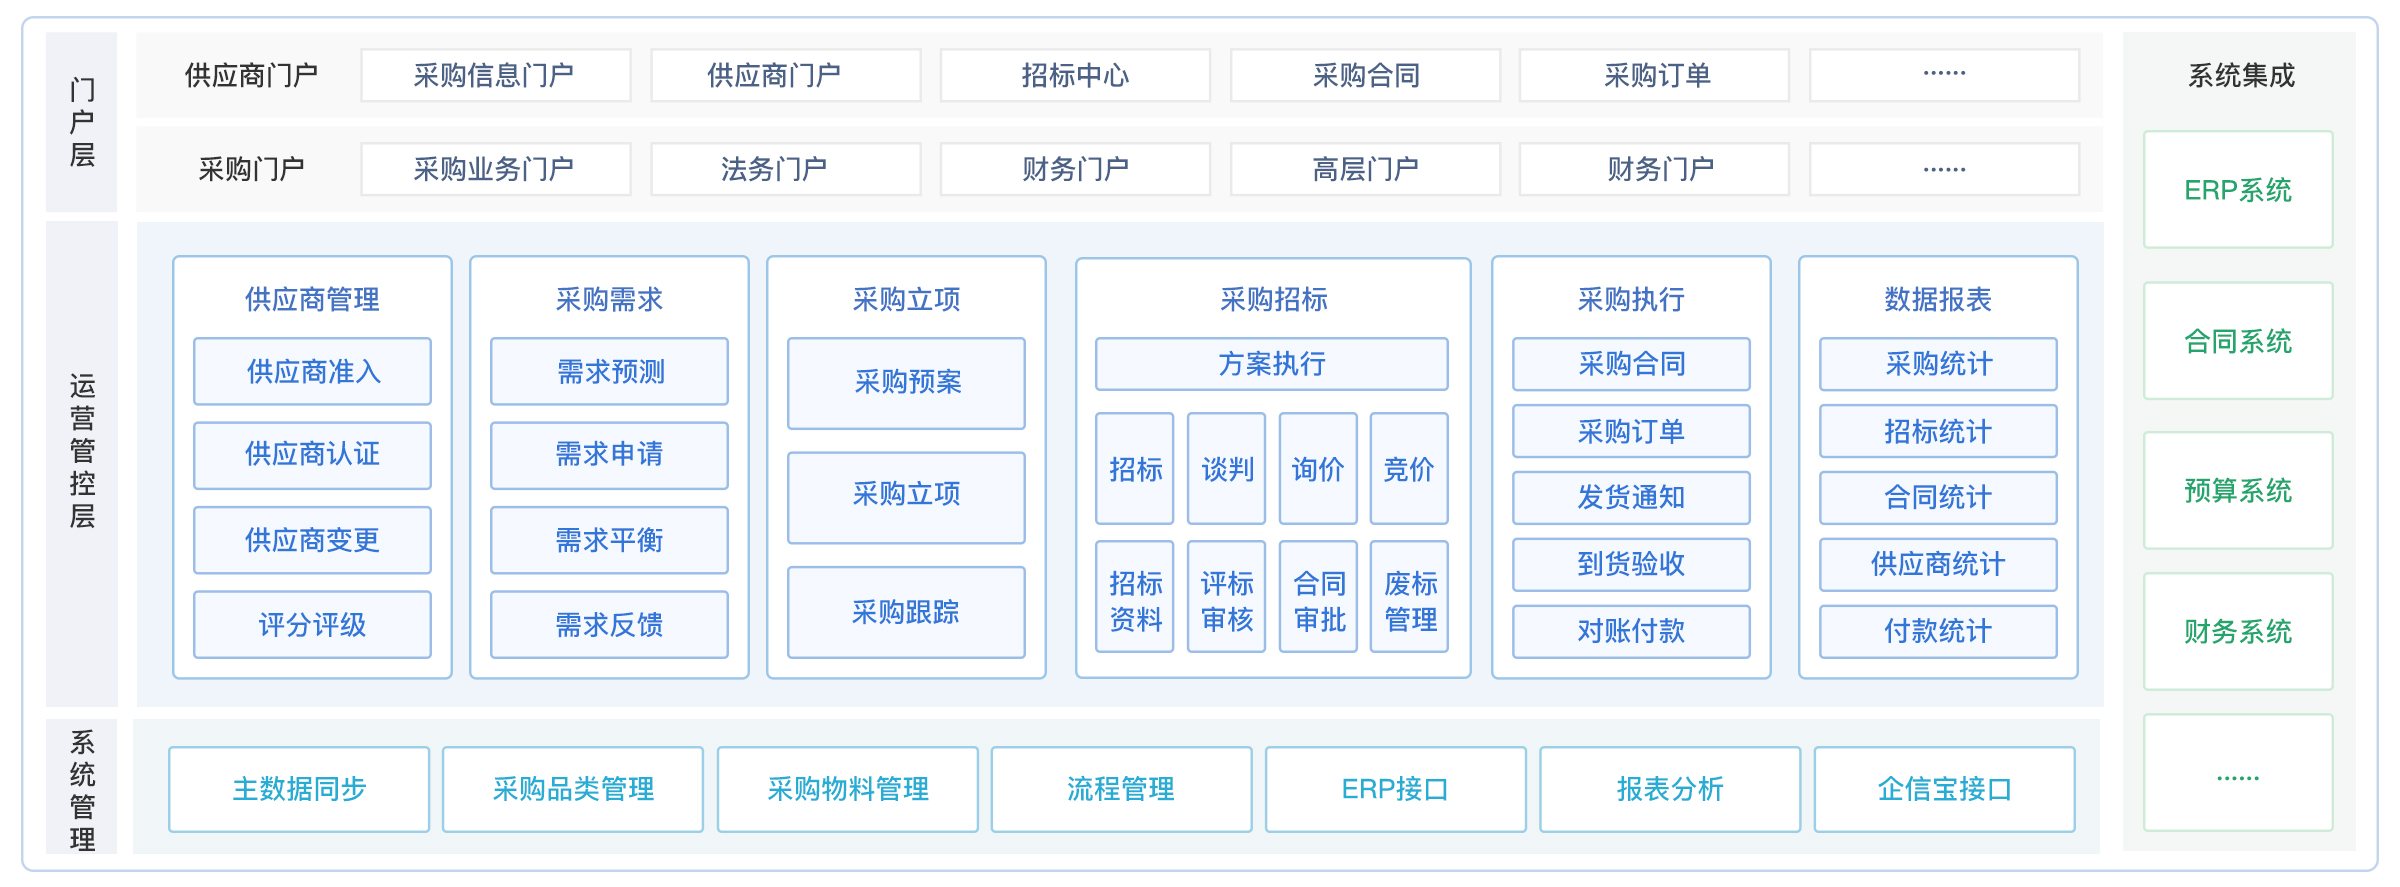
Task: Click the 供应商统计 report box
Action: pyautogui.click(x=1938, y=565)
